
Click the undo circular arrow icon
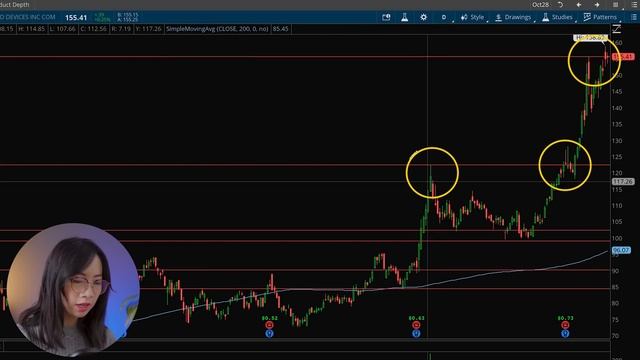click(x=560, y=5)
